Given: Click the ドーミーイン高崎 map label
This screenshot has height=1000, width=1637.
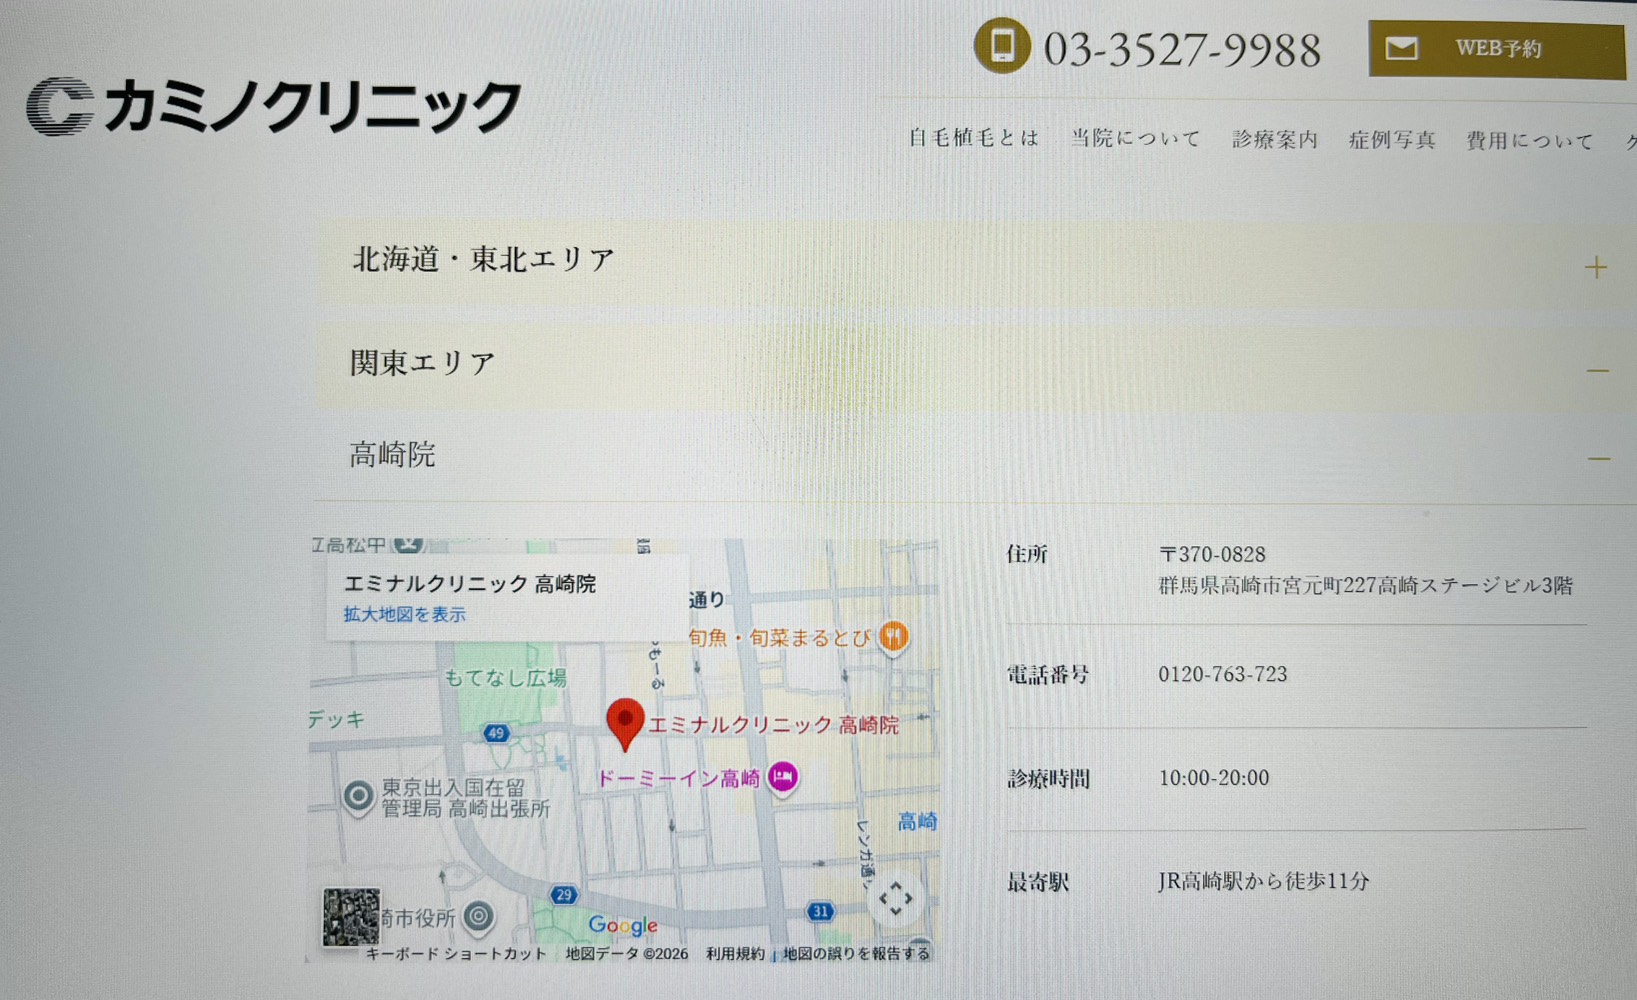Looking at the screenshot, I should (679, 778).
